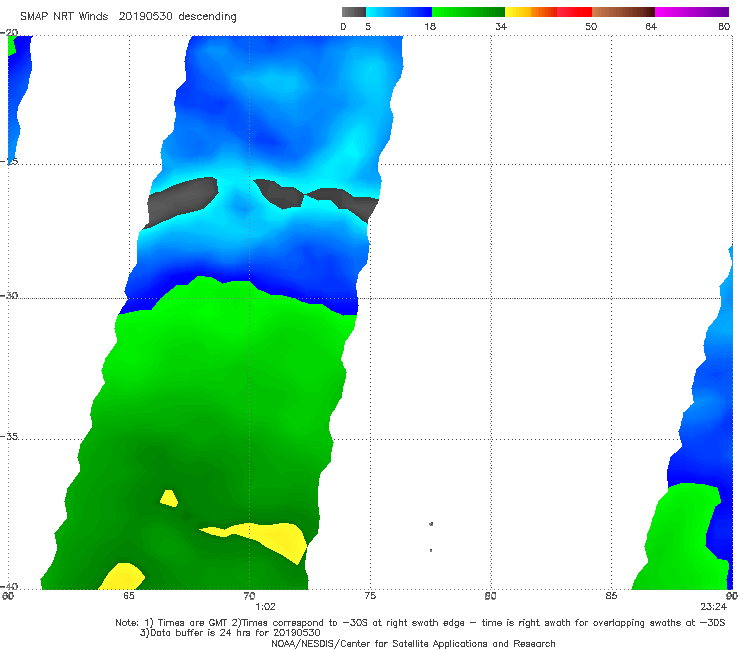
Task: Click the color bar label '5'
Action: pos(368,26)
